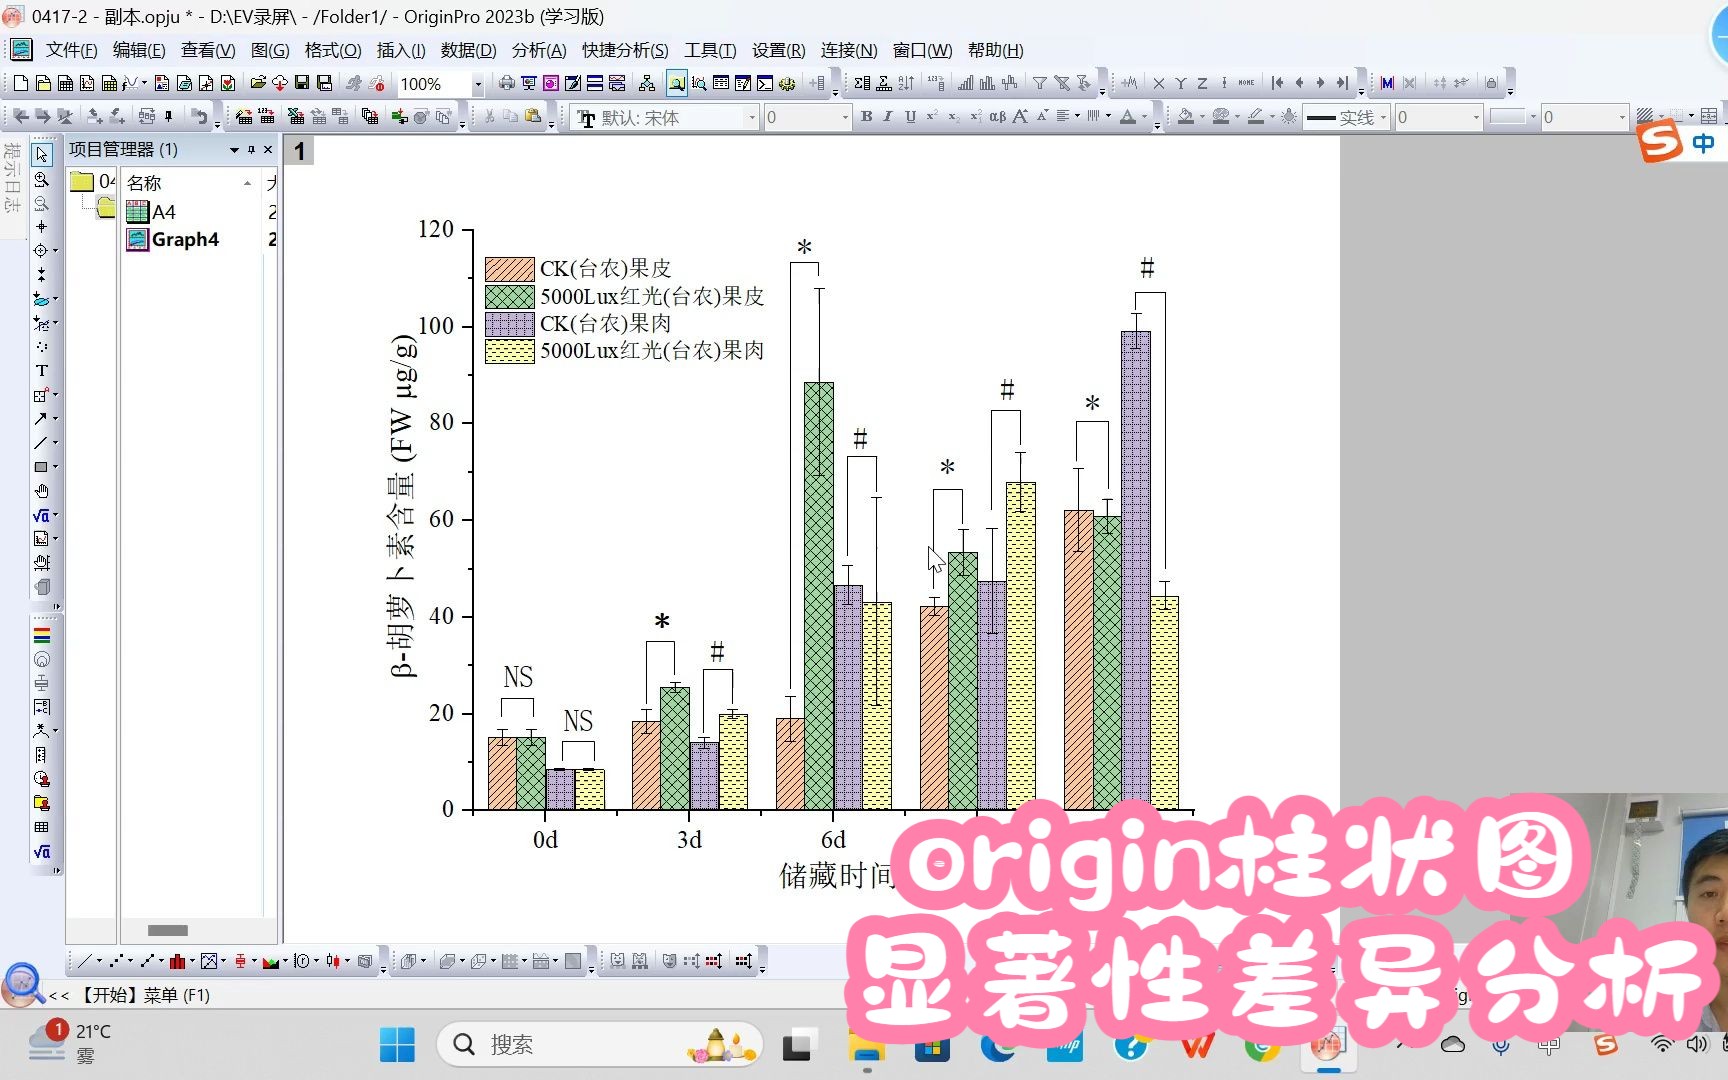Click the taskbar 搜索 search box
Screen dimensions: 1728x1080
[600, 1045]
